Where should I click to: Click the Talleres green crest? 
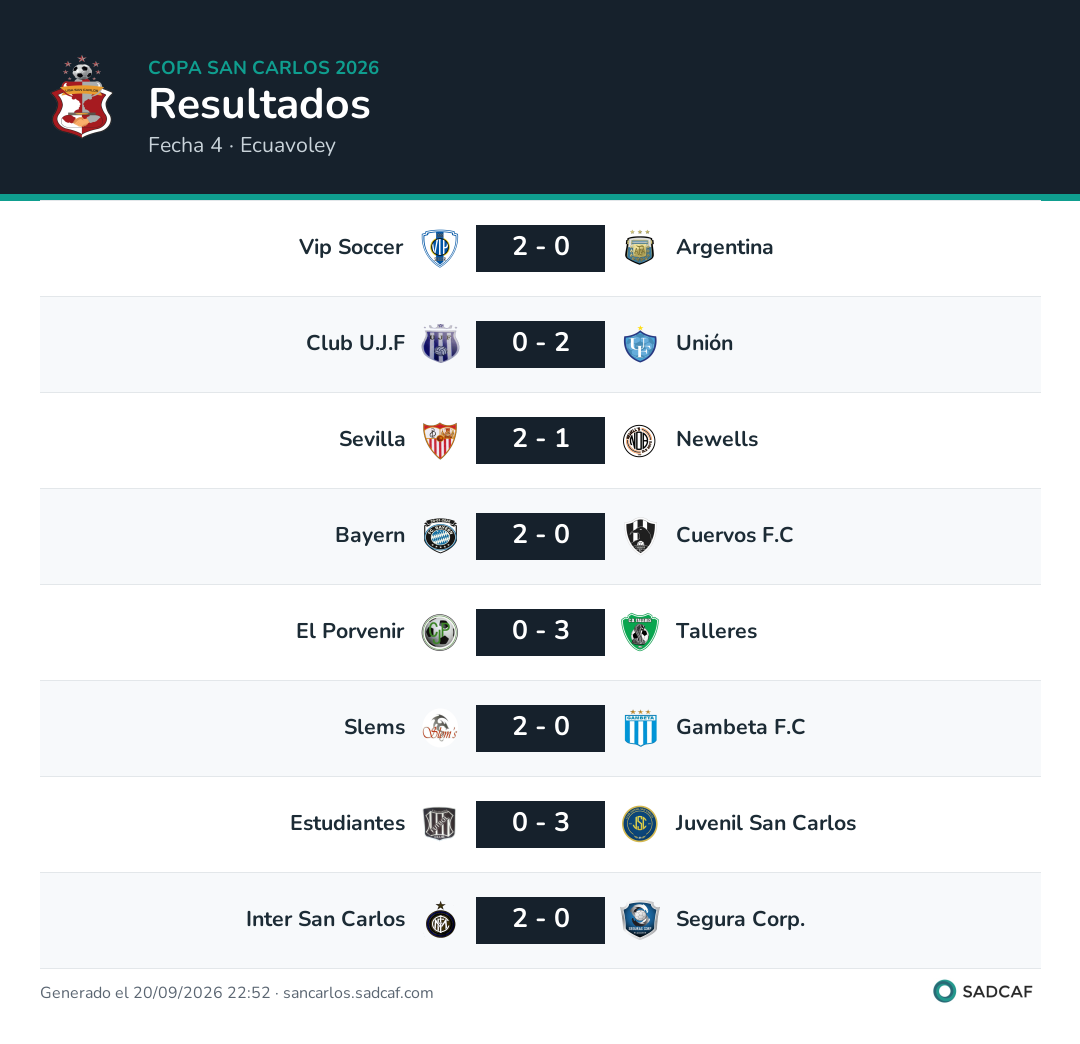click(640, 632)
